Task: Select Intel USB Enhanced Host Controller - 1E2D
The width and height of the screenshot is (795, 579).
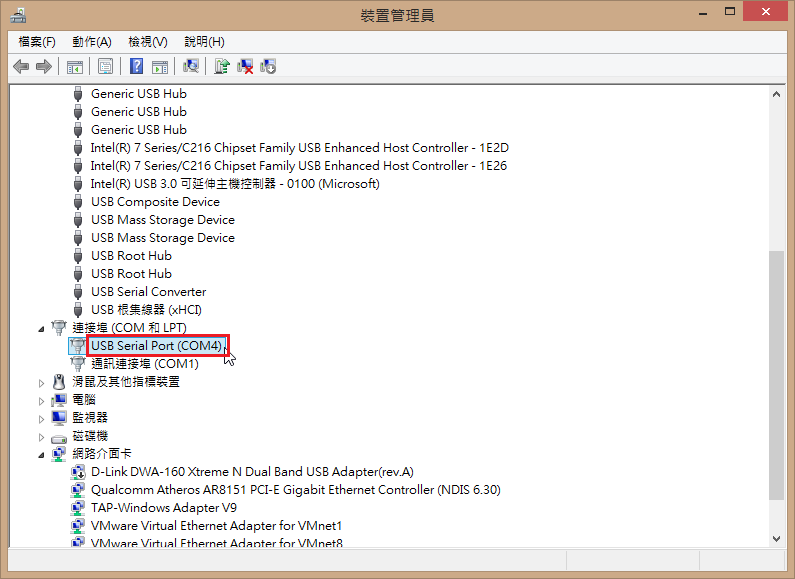Action: (299, 148)
